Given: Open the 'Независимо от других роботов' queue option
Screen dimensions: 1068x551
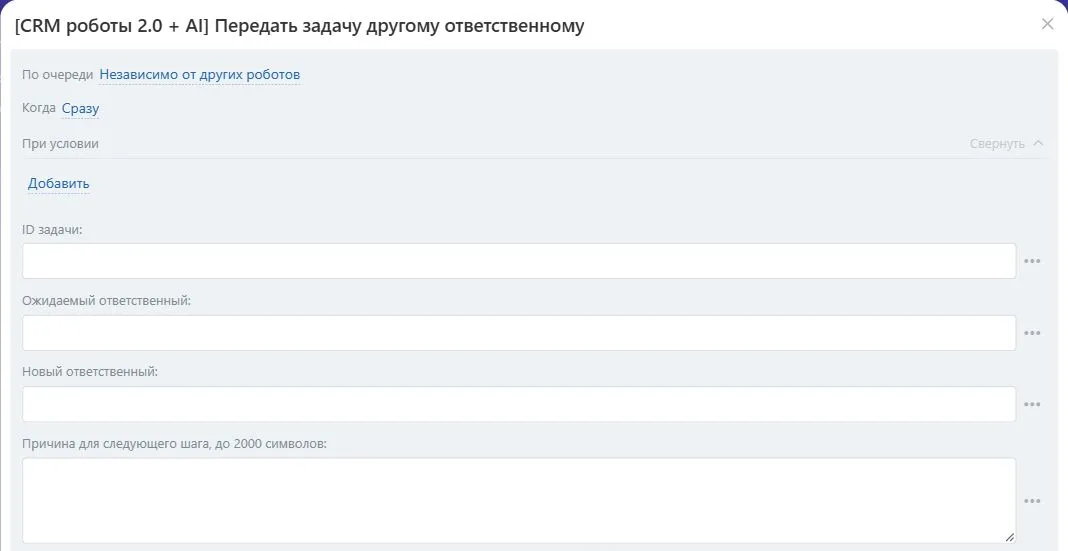Looking at the screenshot, I should click(200, 74).
